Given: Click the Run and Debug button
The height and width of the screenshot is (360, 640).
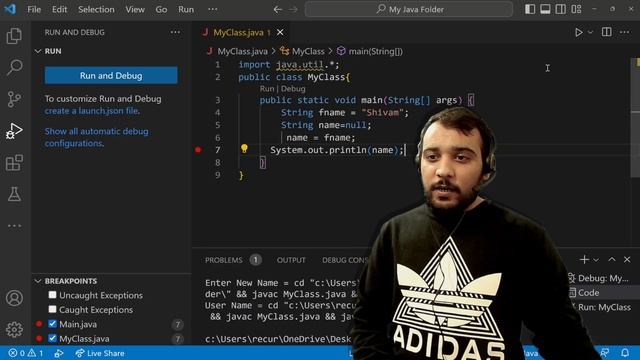Looking at the screenshot, I should pos(111,76).
